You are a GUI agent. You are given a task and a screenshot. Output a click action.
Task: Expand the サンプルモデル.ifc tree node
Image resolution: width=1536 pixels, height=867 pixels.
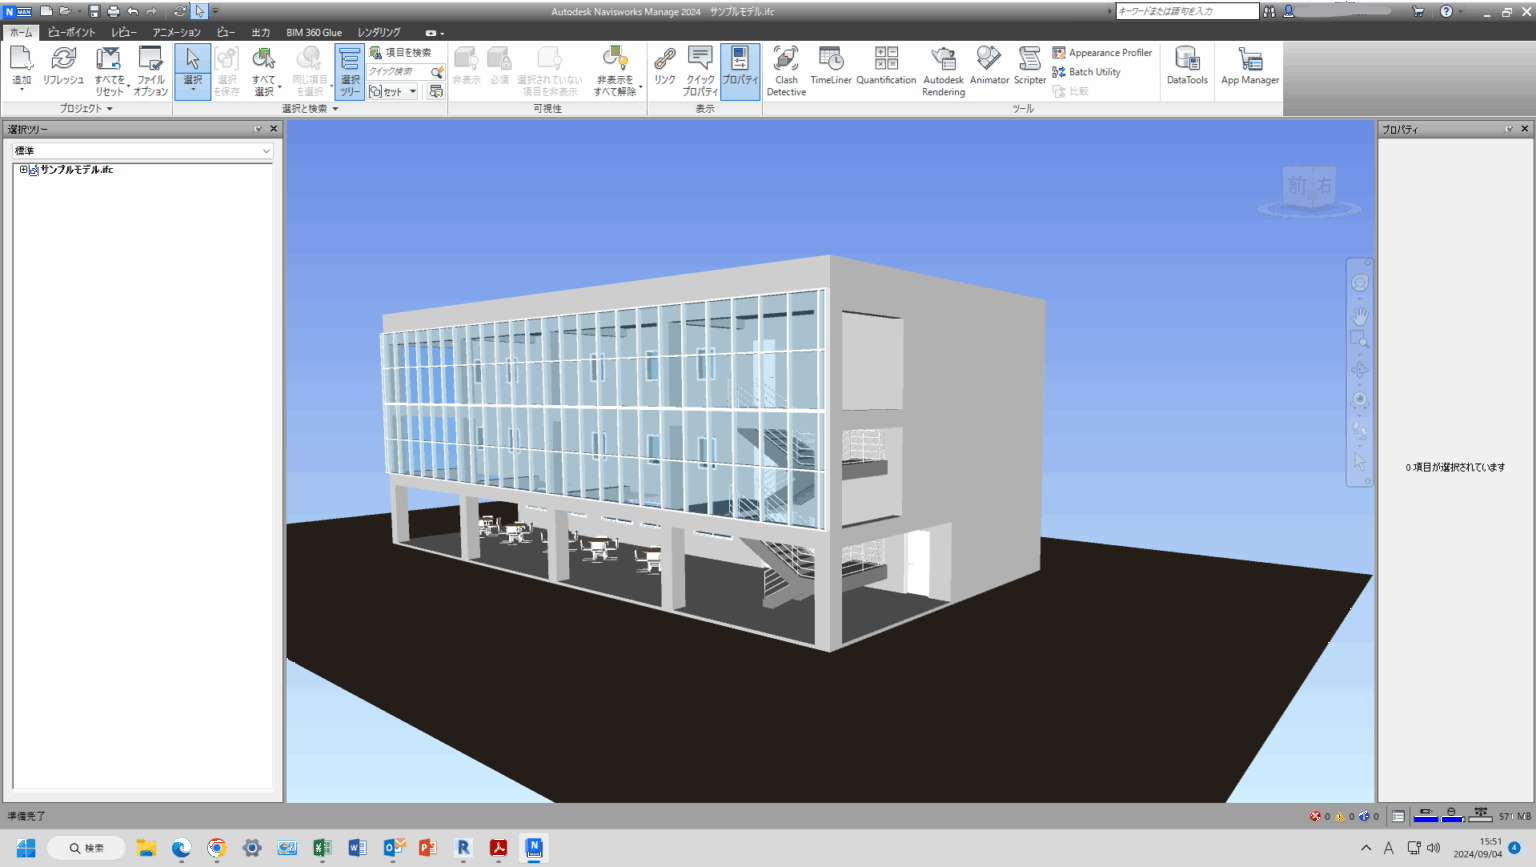click(x=23, y=169)
